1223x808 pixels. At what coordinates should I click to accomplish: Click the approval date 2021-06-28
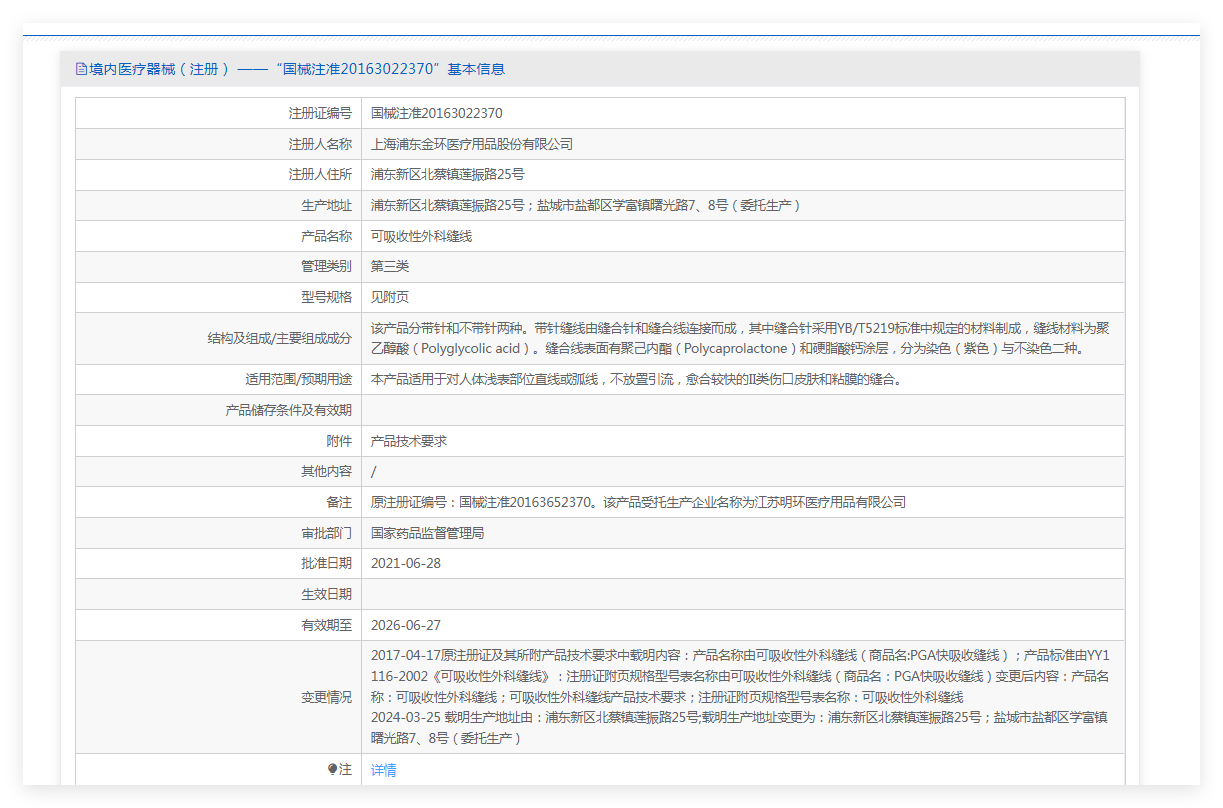point(405,563)
